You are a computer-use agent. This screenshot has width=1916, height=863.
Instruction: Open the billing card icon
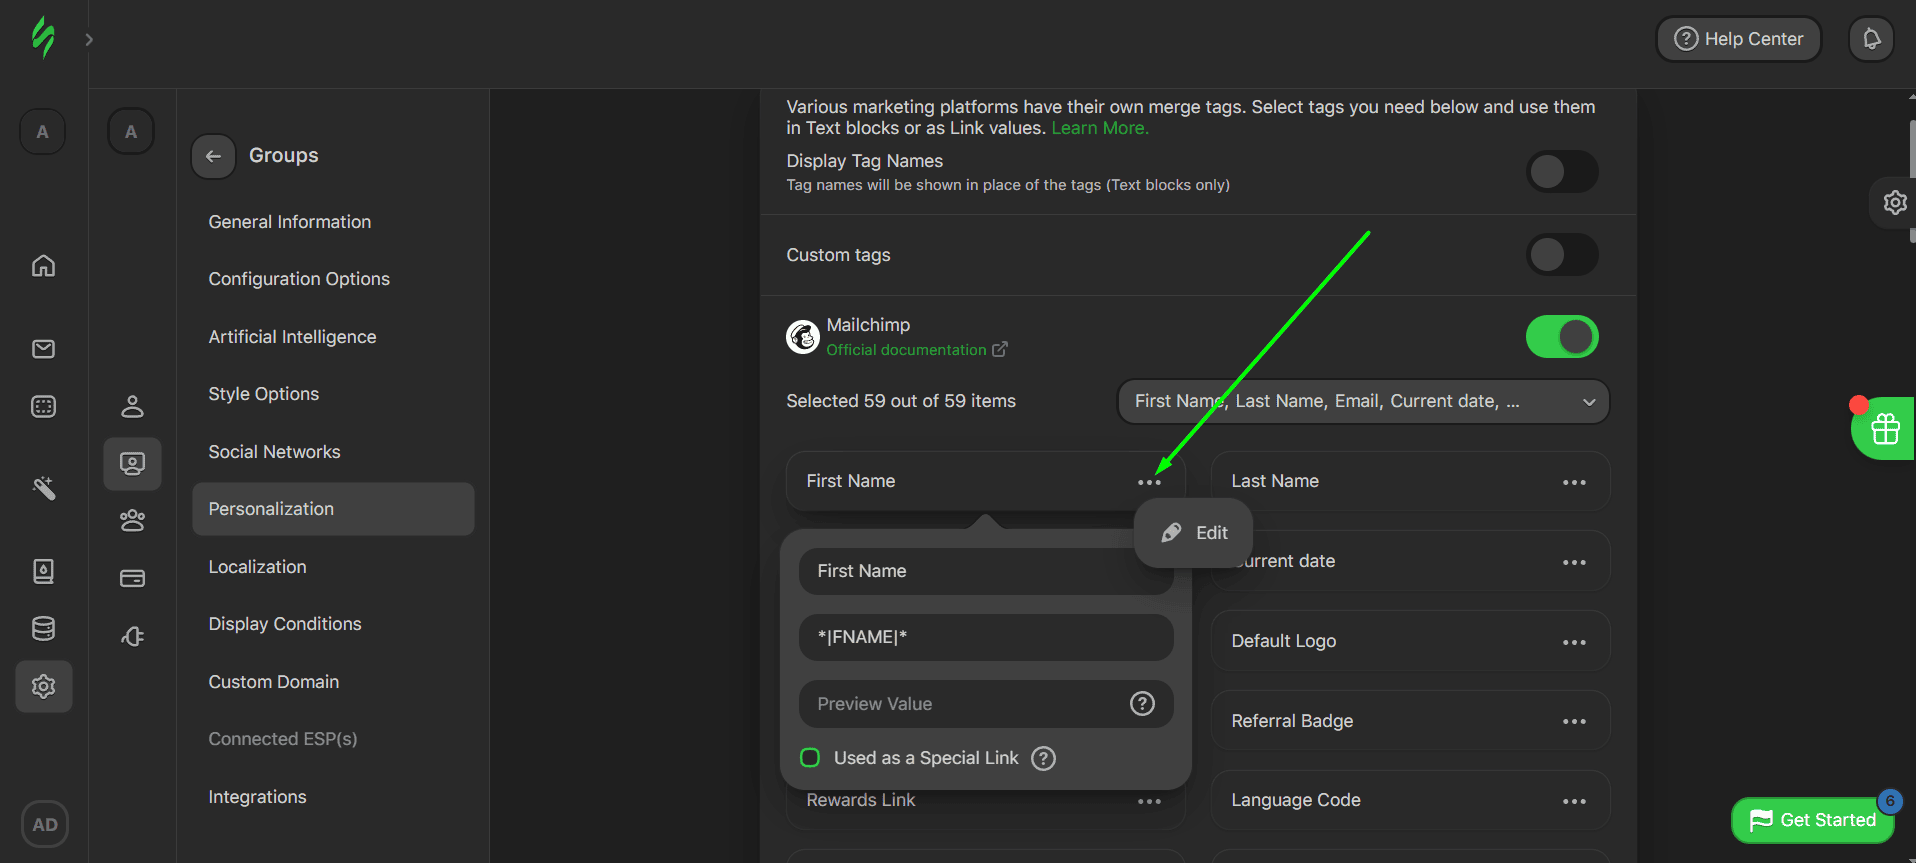(132, 578)
